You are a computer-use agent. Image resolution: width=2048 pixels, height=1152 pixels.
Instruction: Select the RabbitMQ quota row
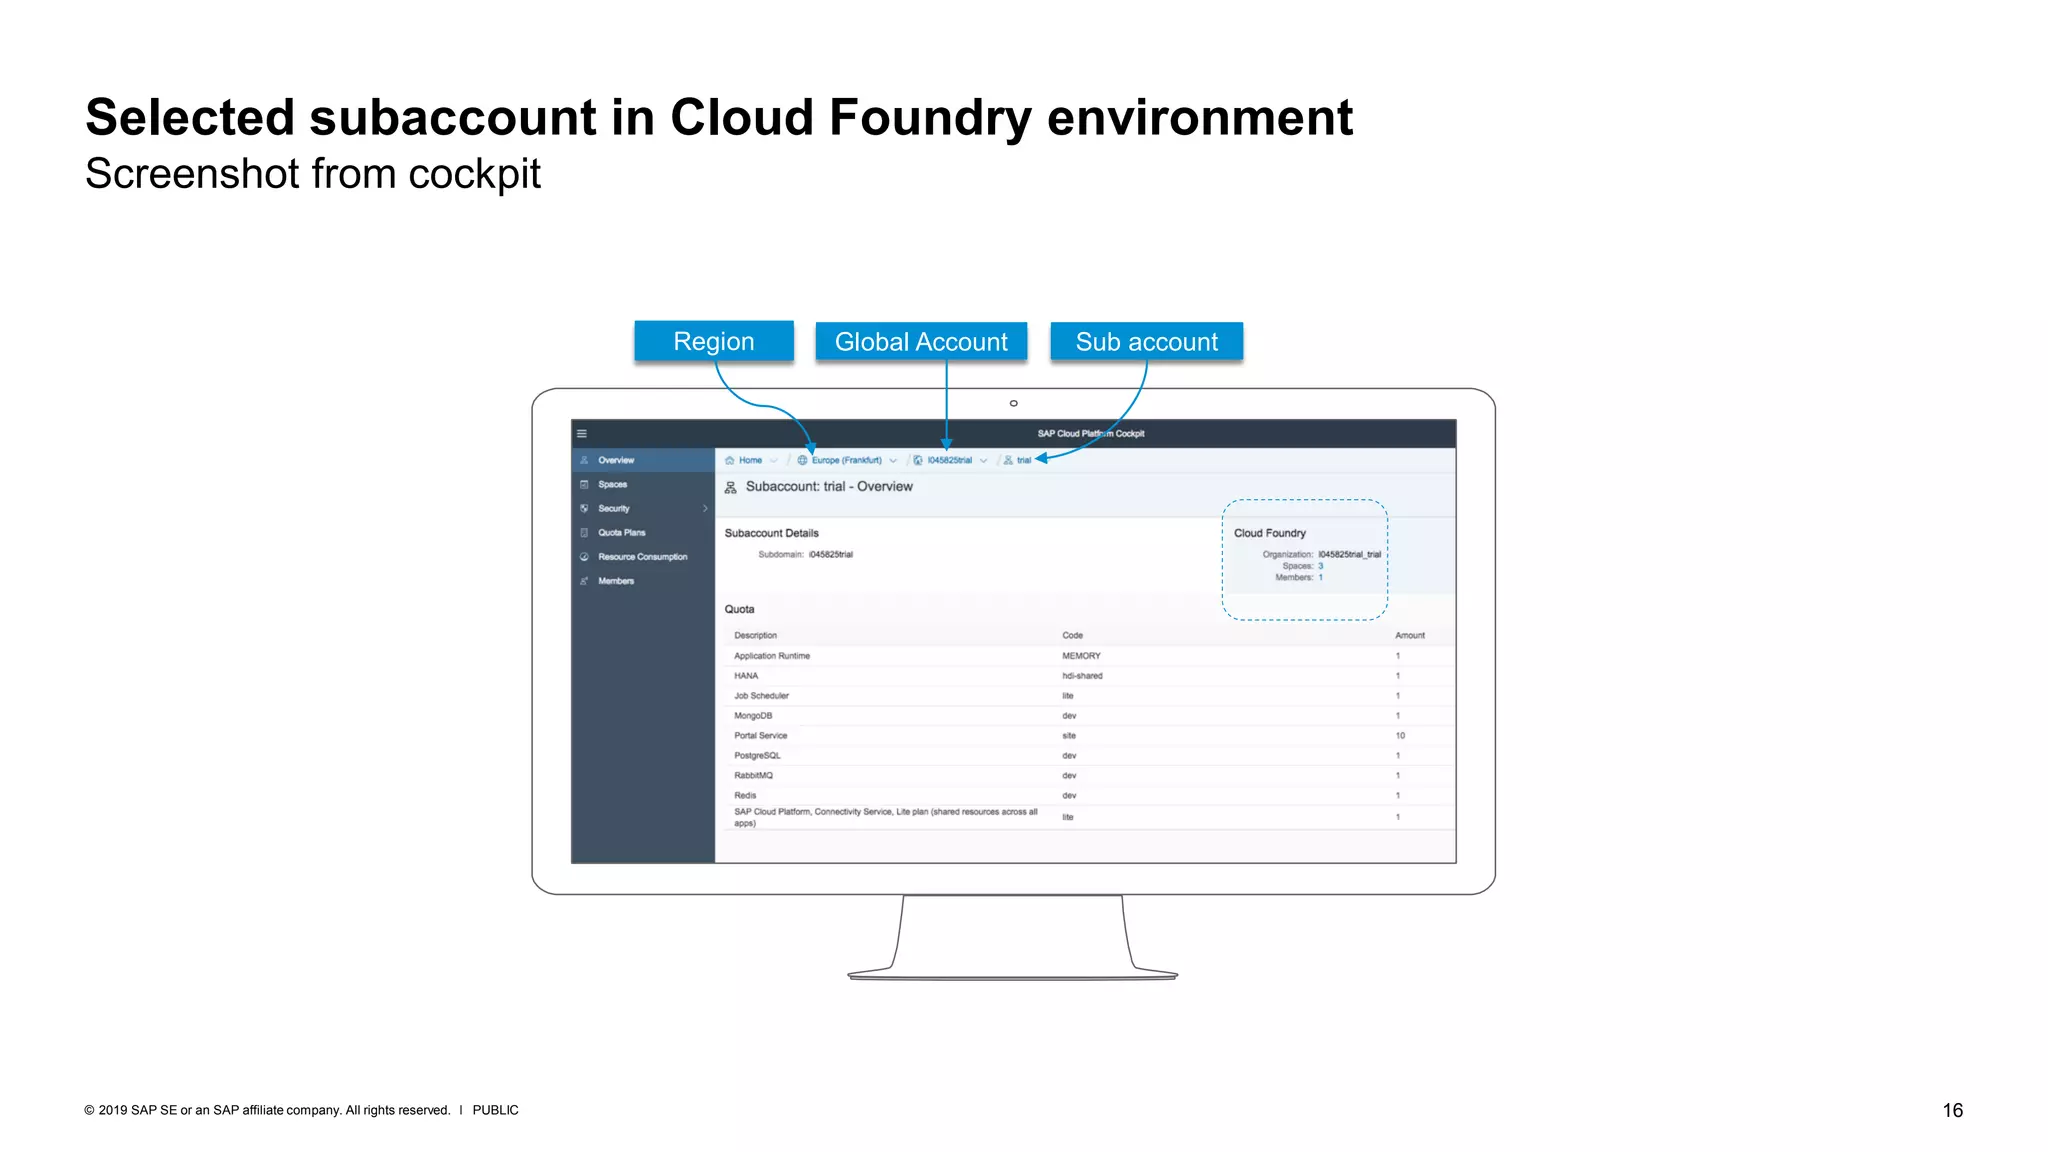1088,776
